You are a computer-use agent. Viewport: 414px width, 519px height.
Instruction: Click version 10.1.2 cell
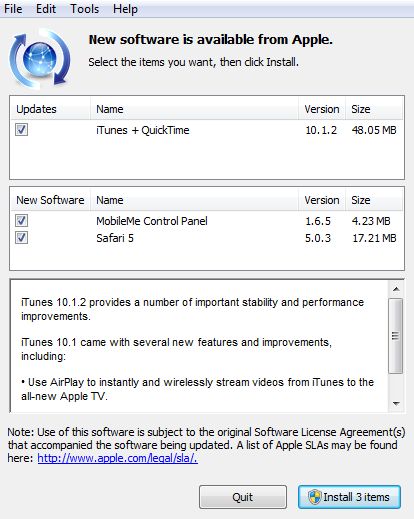click(321, 130)
